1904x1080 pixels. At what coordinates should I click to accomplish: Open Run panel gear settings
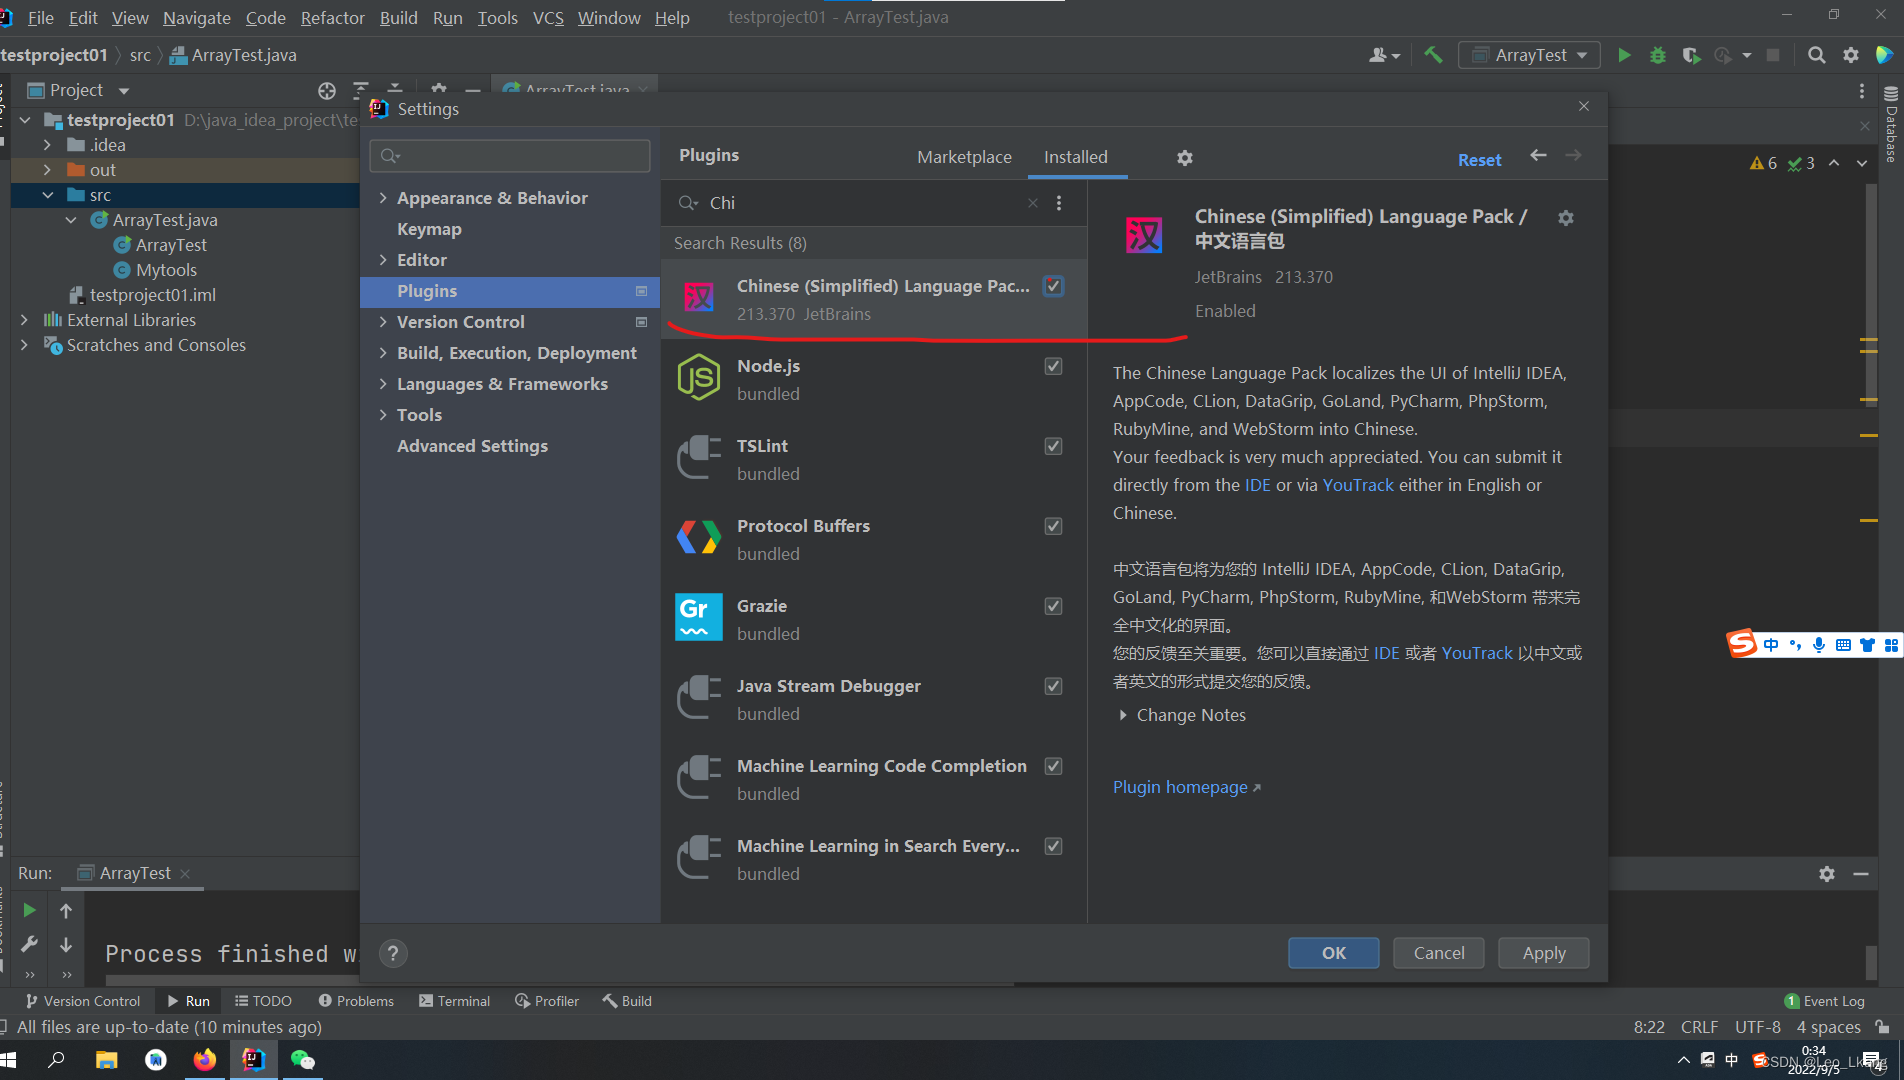(1827, 873)
